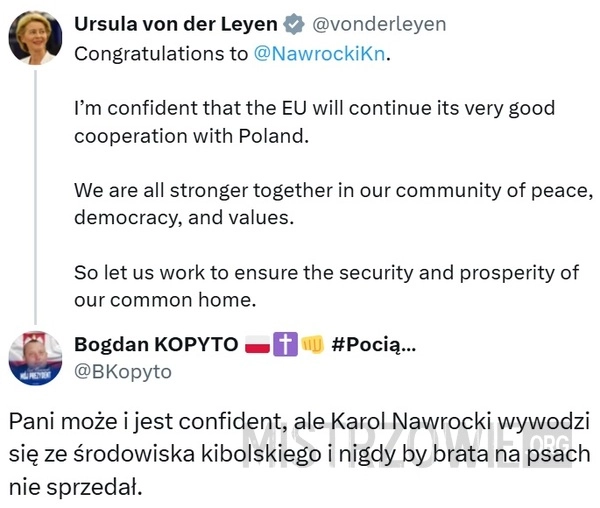Click the 'Congratulations to' tweet text
Image resolution: width=600 pixels, height=508 pixels.
click(x=161, y=54)
